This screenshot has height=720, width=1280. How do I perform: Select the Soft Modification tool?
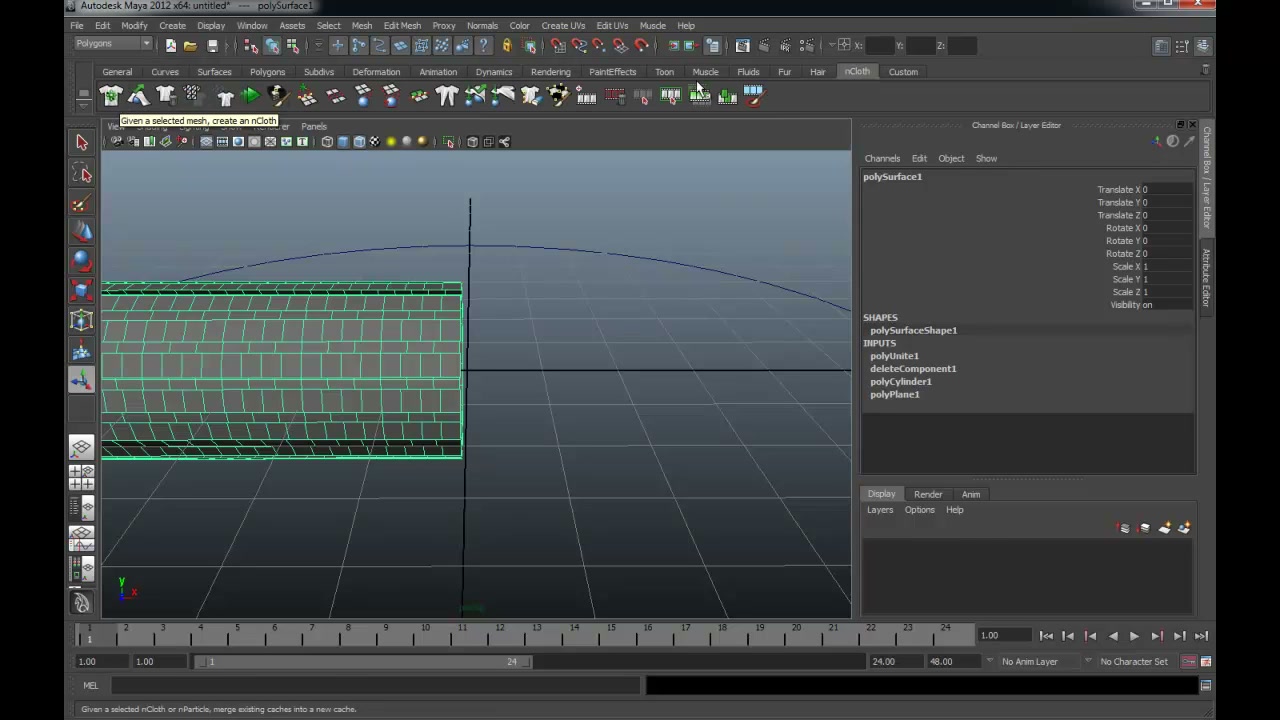(82, 350)
